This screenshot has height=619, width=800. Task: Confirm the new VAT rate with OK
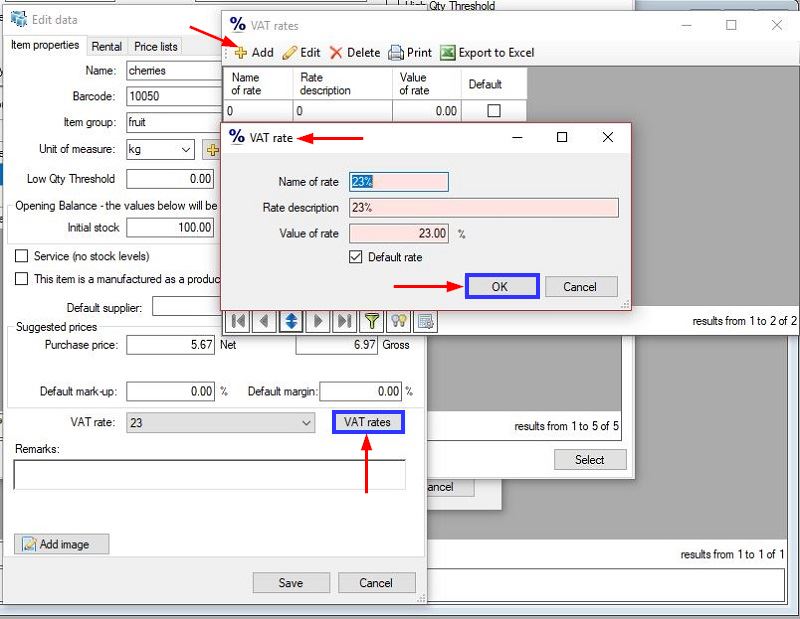pyautogui.click(x=501, y=286)
